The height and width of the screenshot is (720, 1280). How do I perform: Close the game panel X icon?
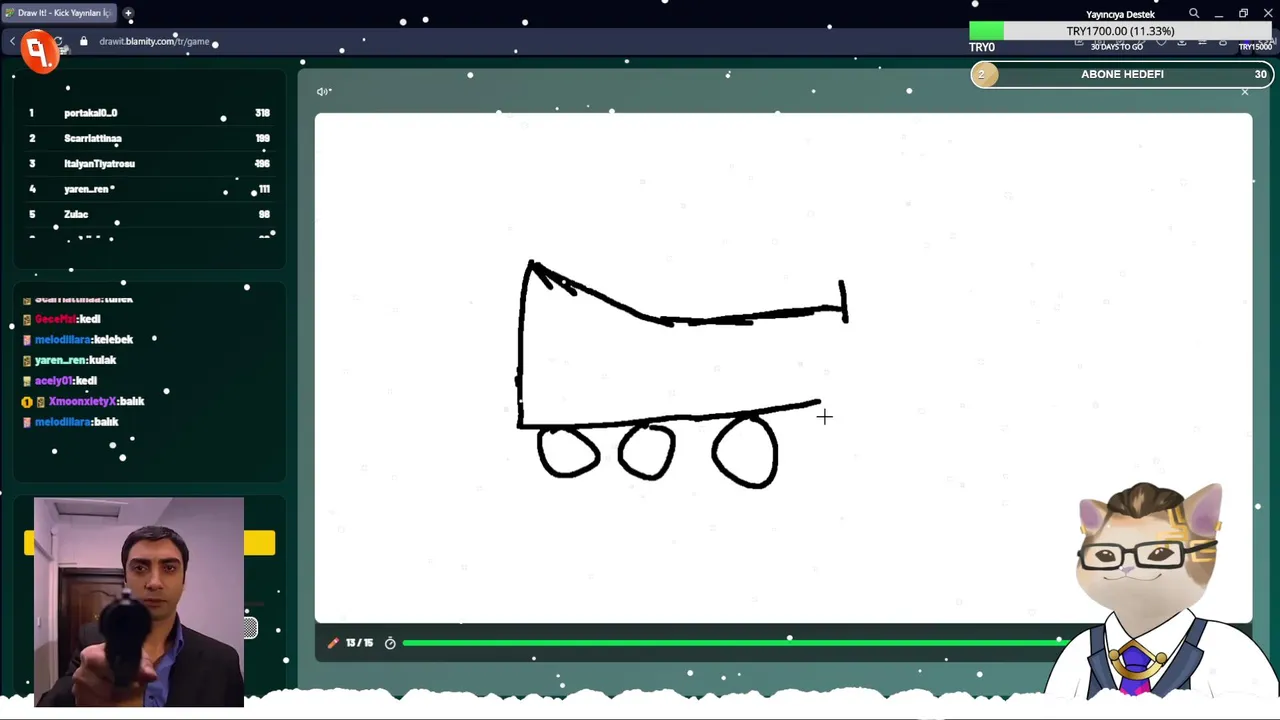pyautogui.click(x=1245, y=92)
